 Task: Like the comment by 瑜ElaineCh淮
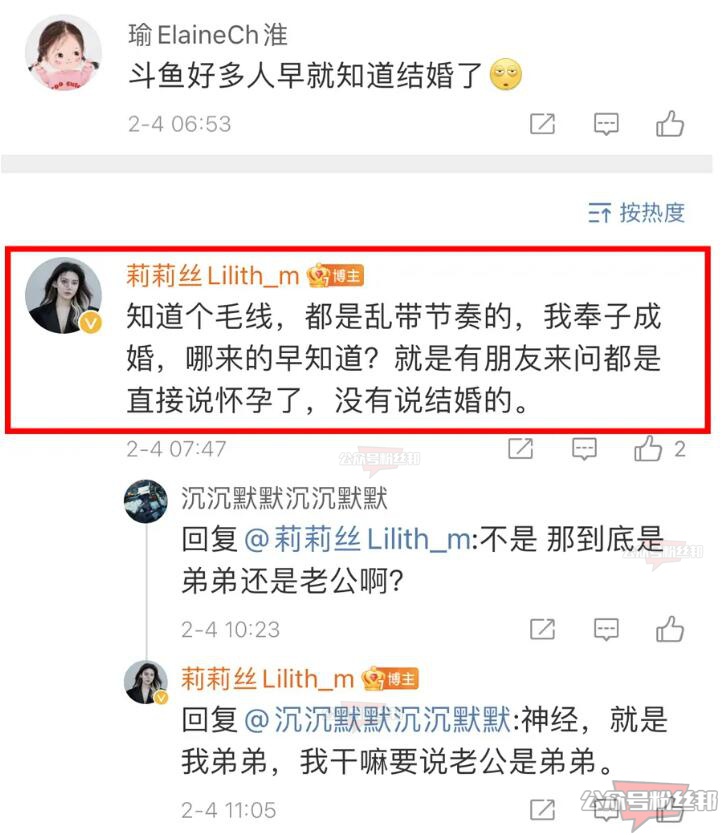point(670,124)
